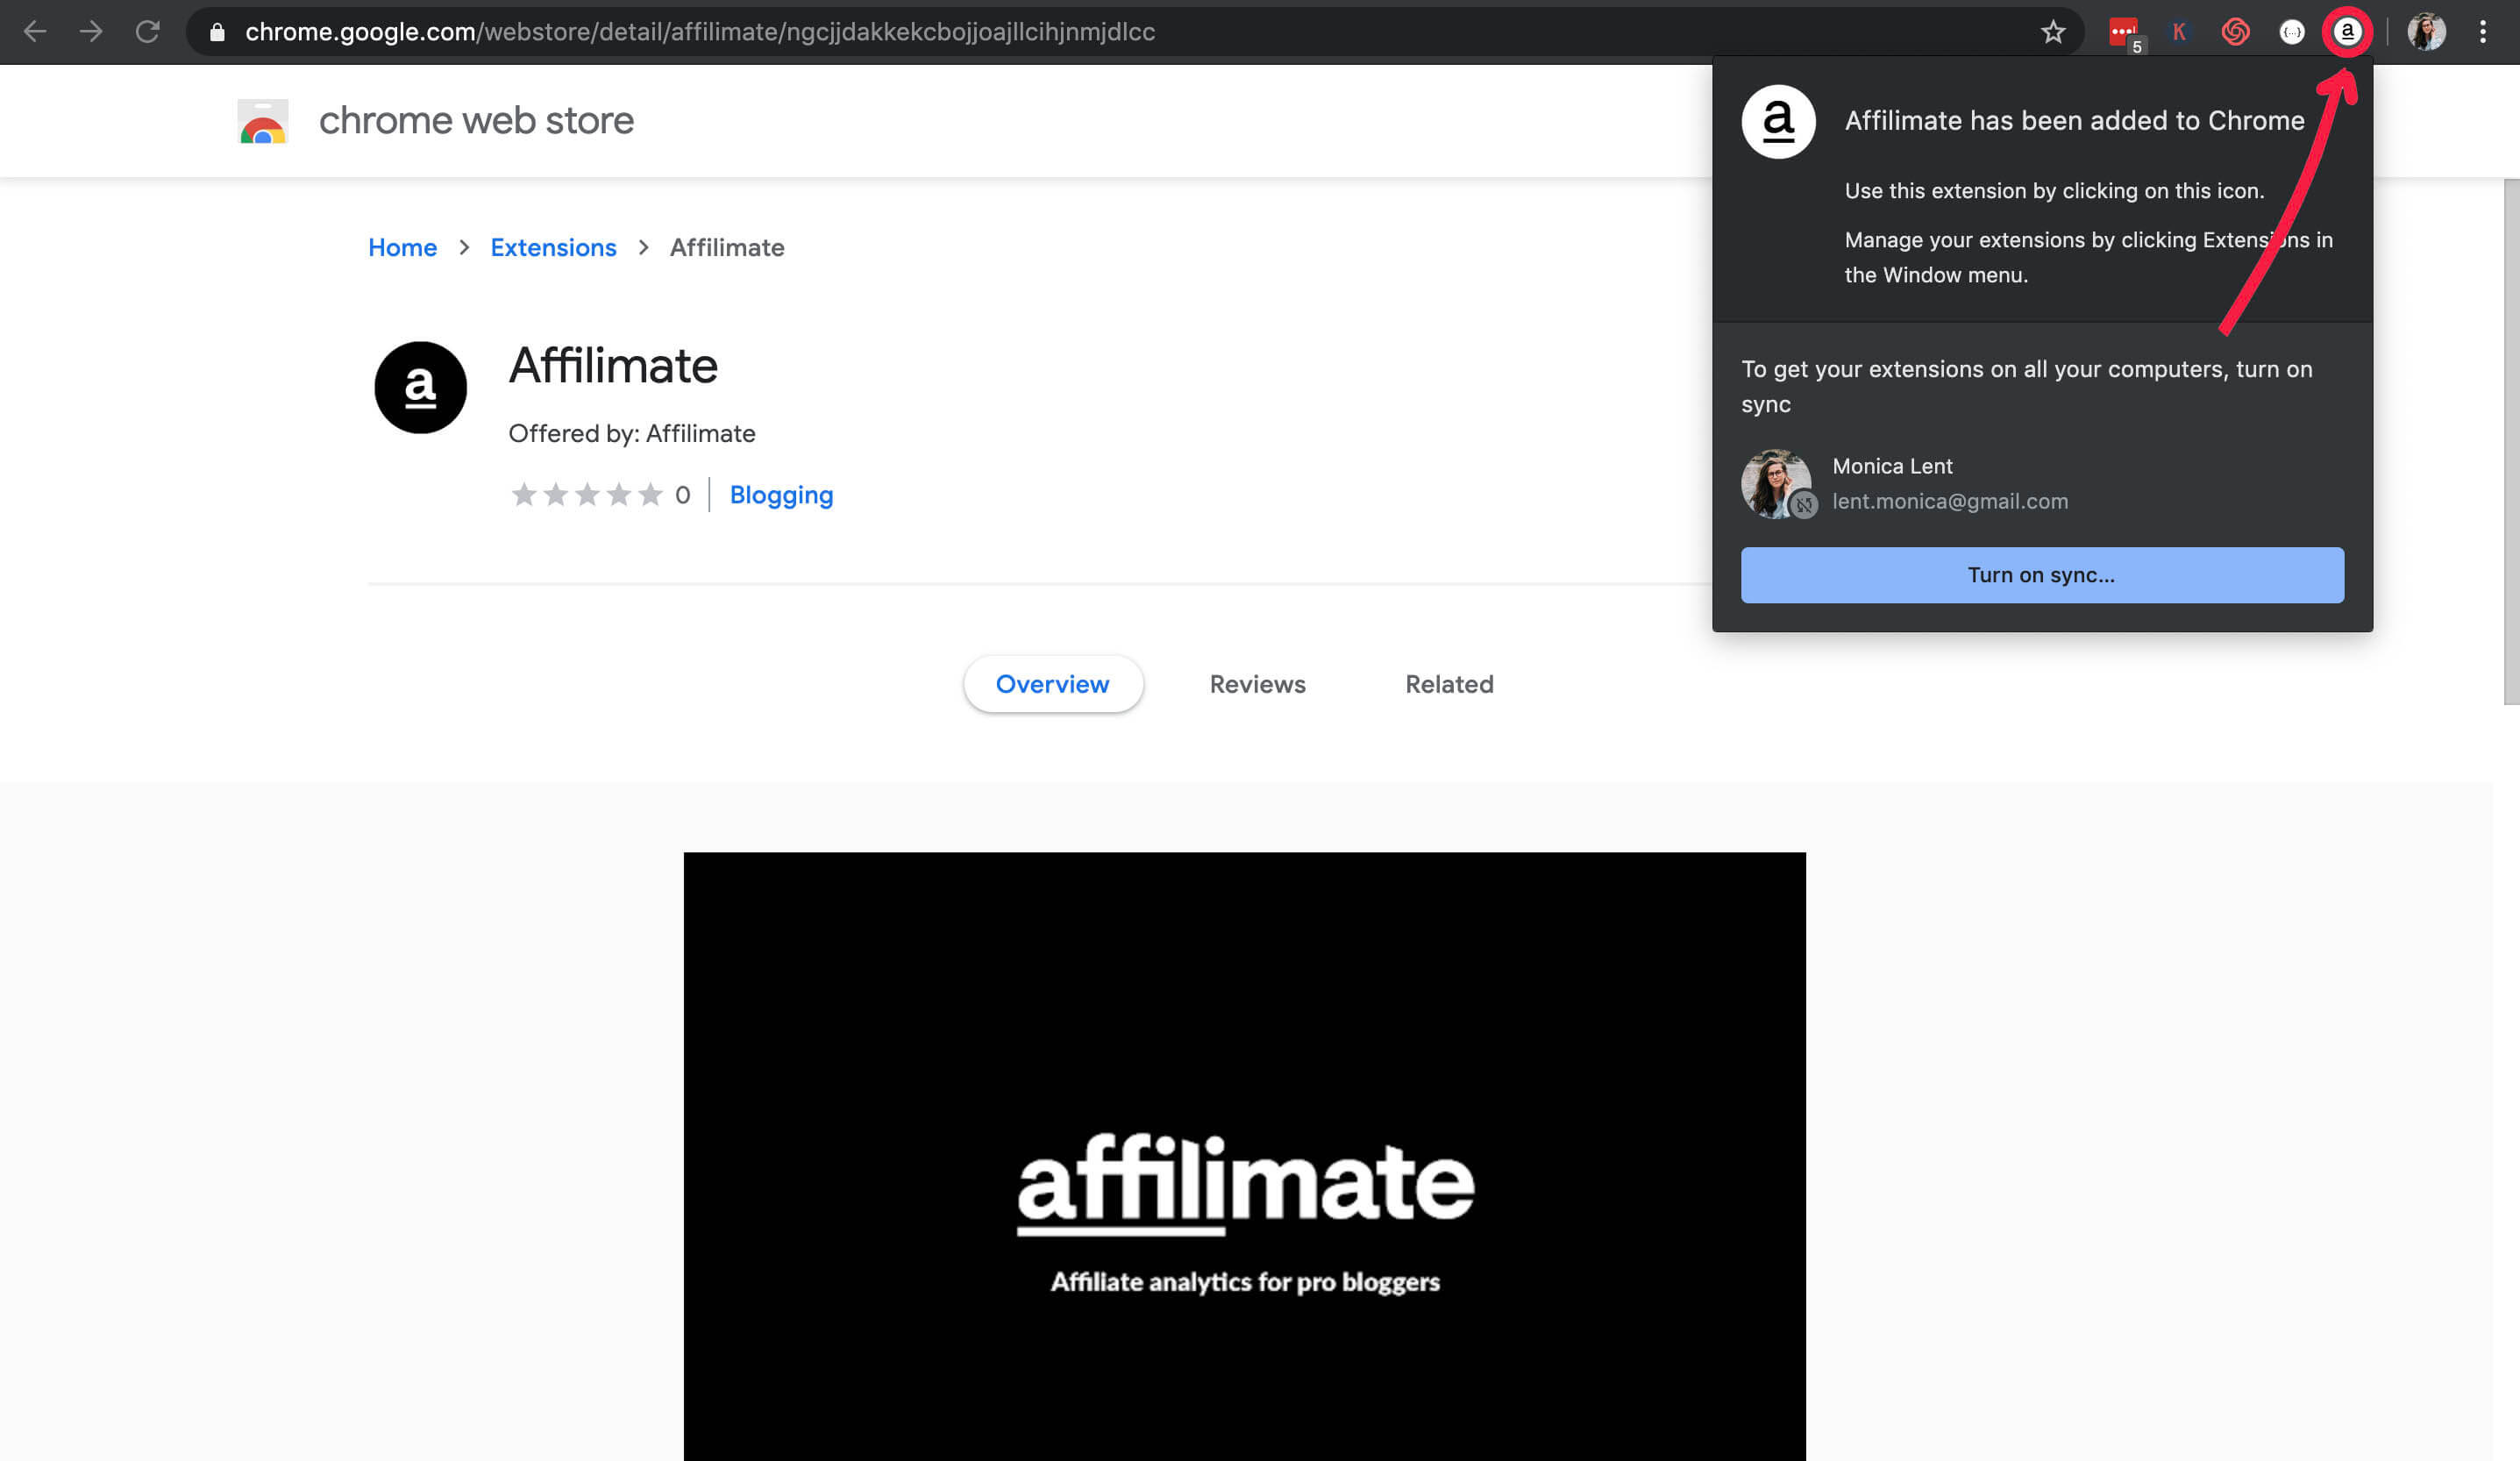Bookmark this page with the star icon
The width and height of the screenshot is (2520, 1461).
point(2053,32)
